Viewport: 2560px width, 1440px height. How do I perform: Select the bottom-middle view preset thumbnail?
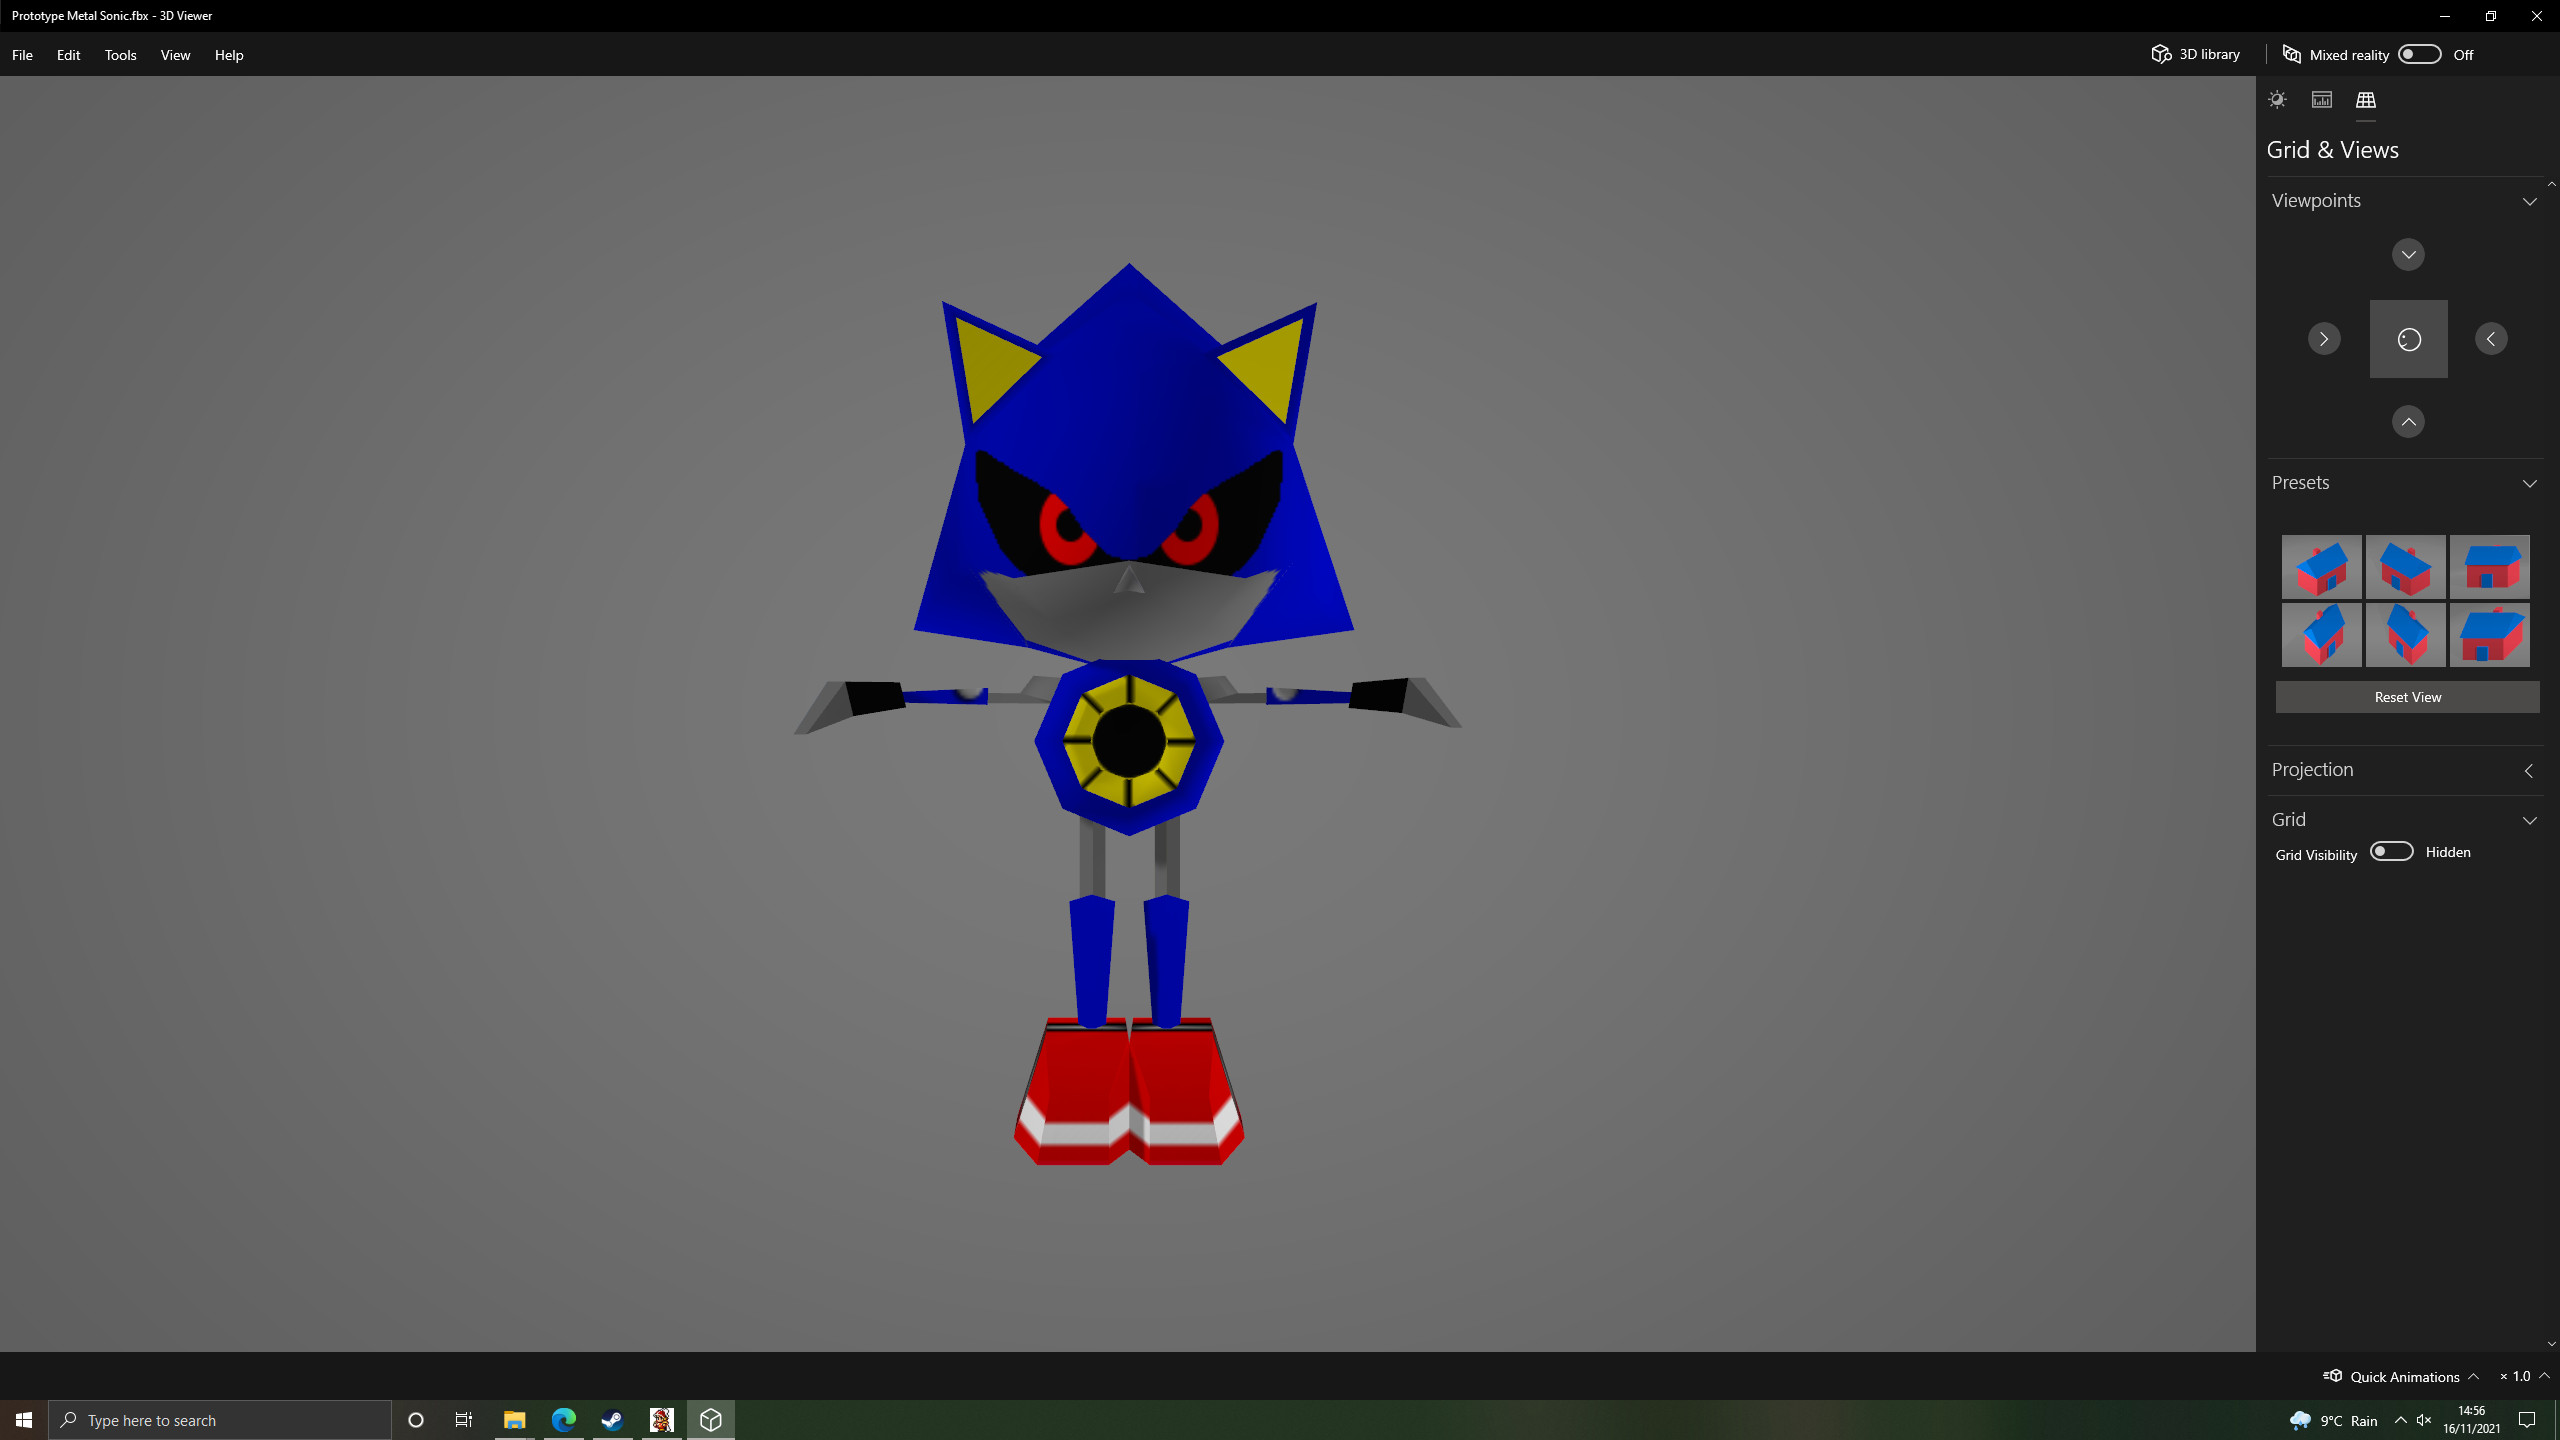coord(2406,635)
